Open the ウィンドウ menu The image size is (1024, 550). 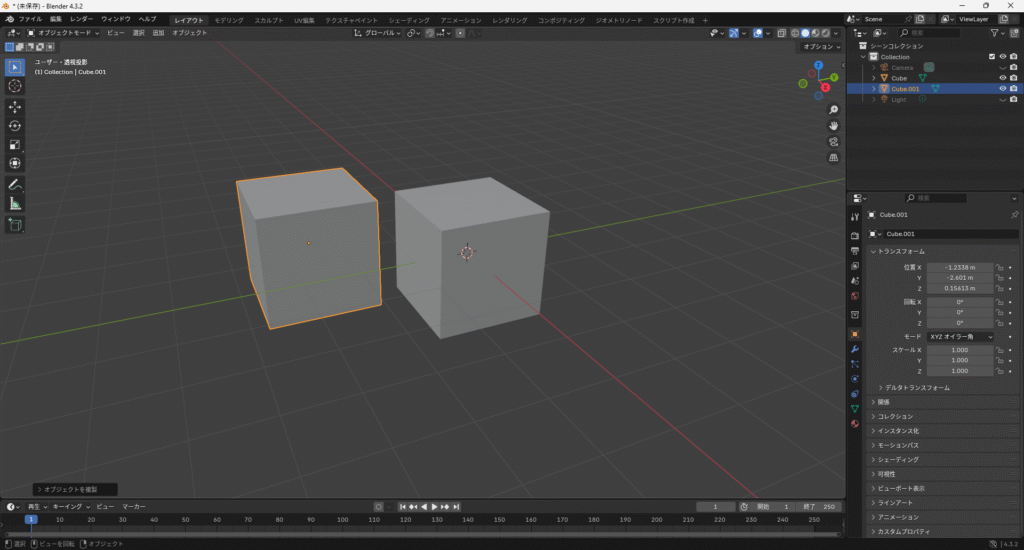(116, 20)
